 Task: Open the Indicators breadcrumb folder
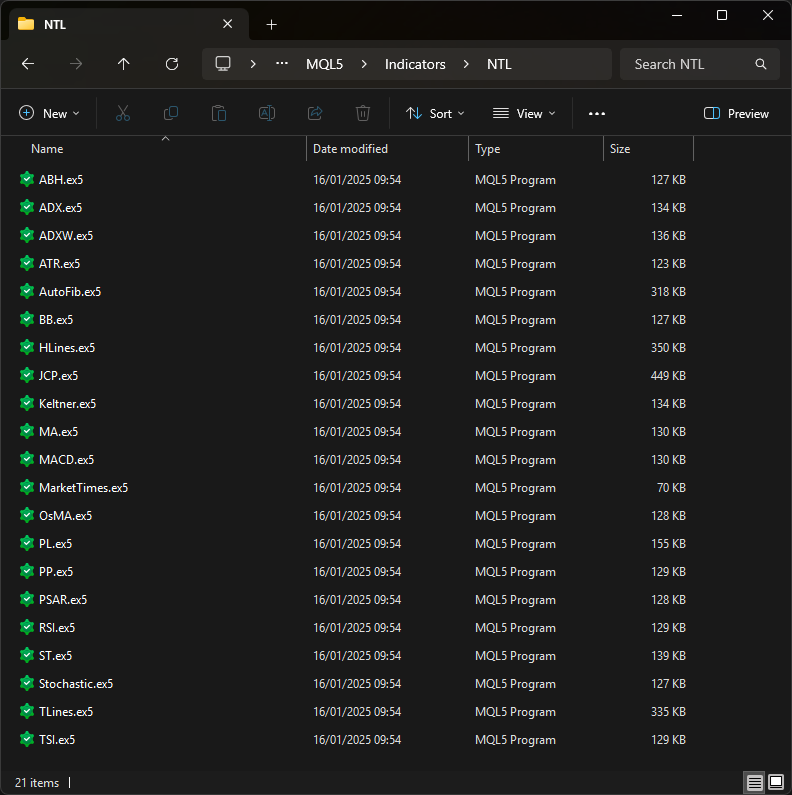tap(415, 64)
